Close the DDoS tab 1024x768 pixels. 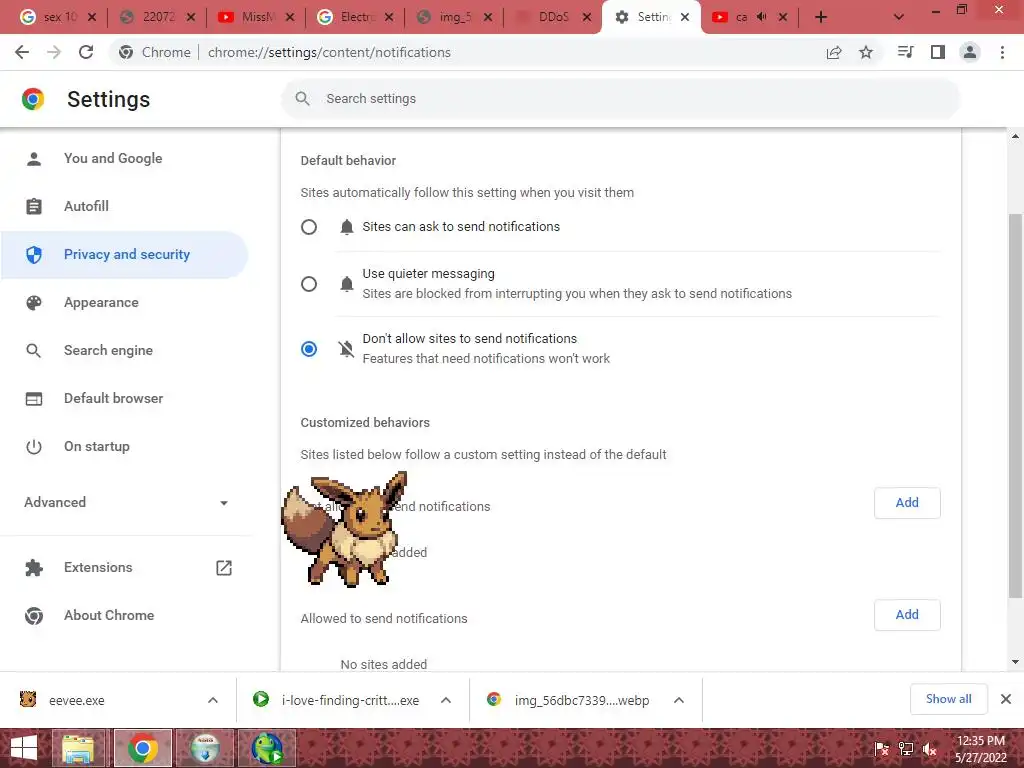(587, 17)
